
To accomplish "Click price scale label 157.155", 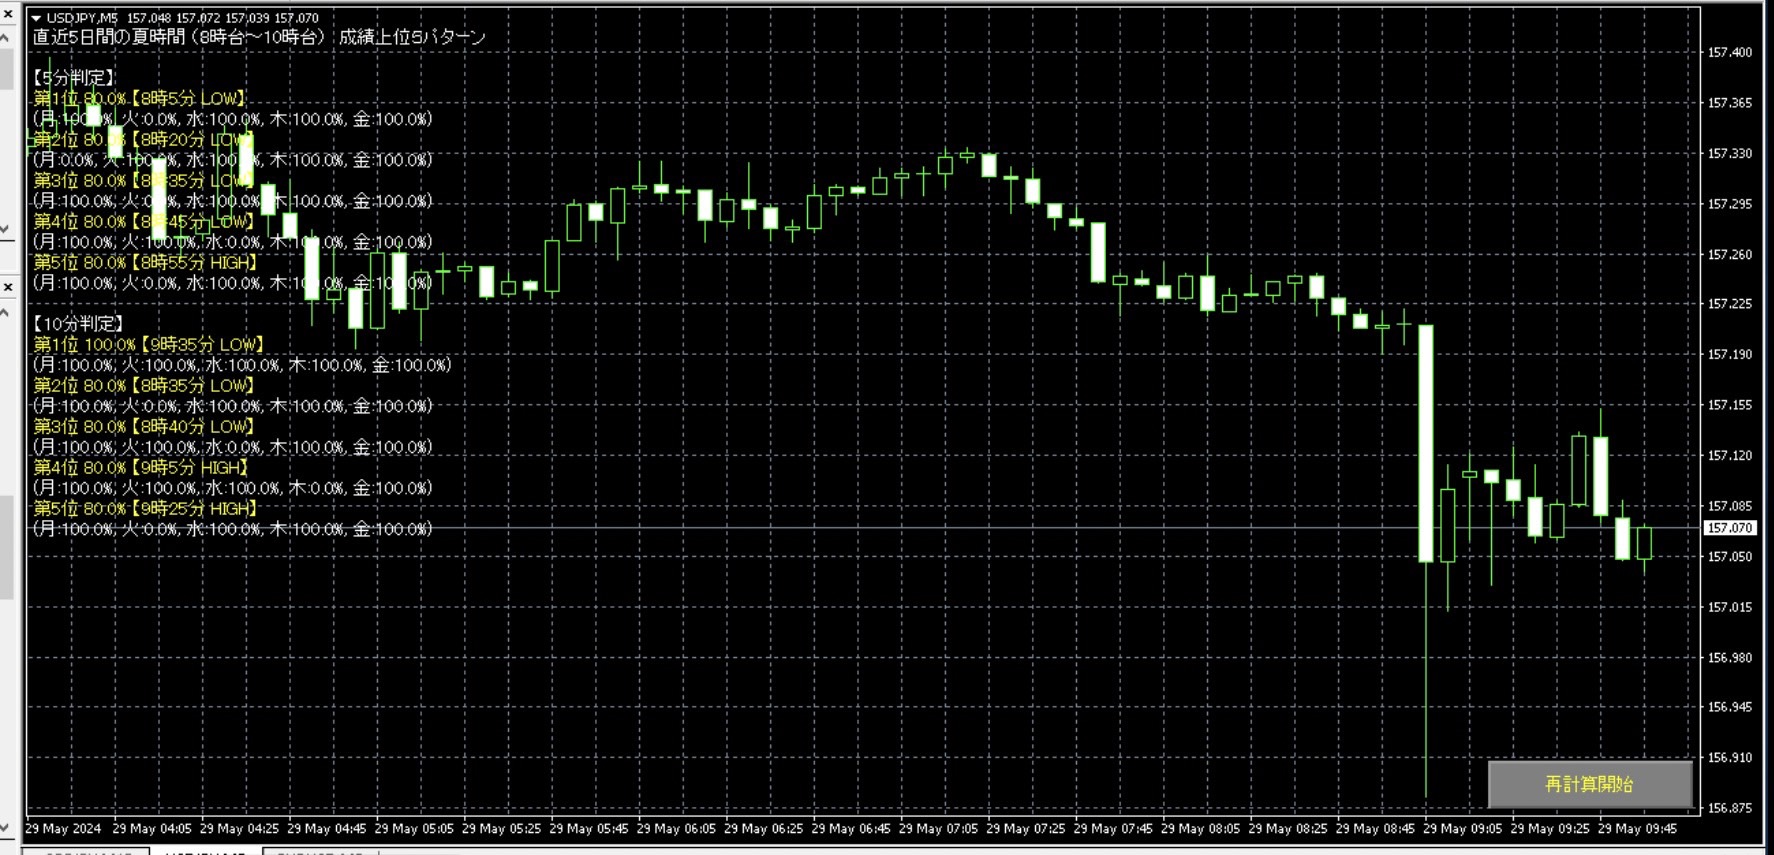I will tap(1730, 405).
